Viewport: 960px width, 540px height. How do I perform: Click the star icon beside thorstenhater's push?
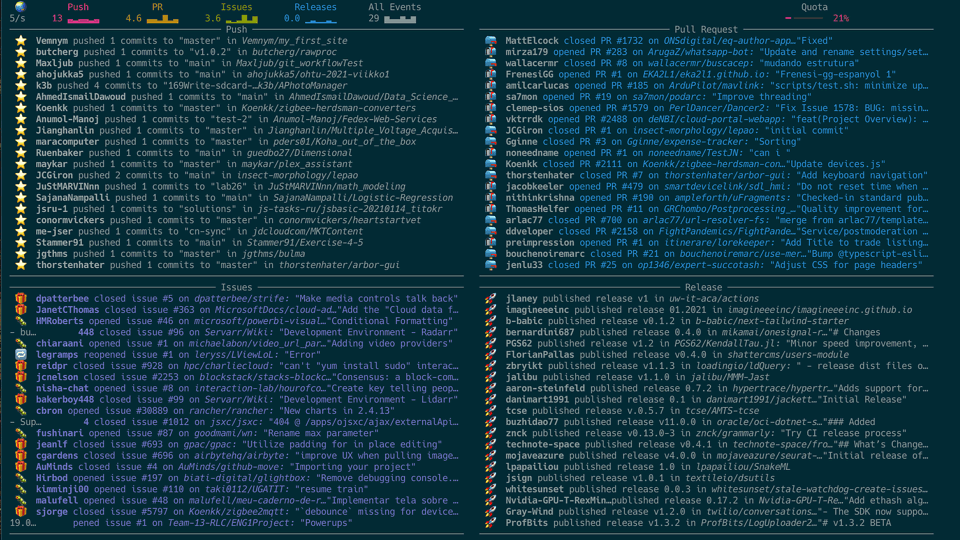pos(21,265)
